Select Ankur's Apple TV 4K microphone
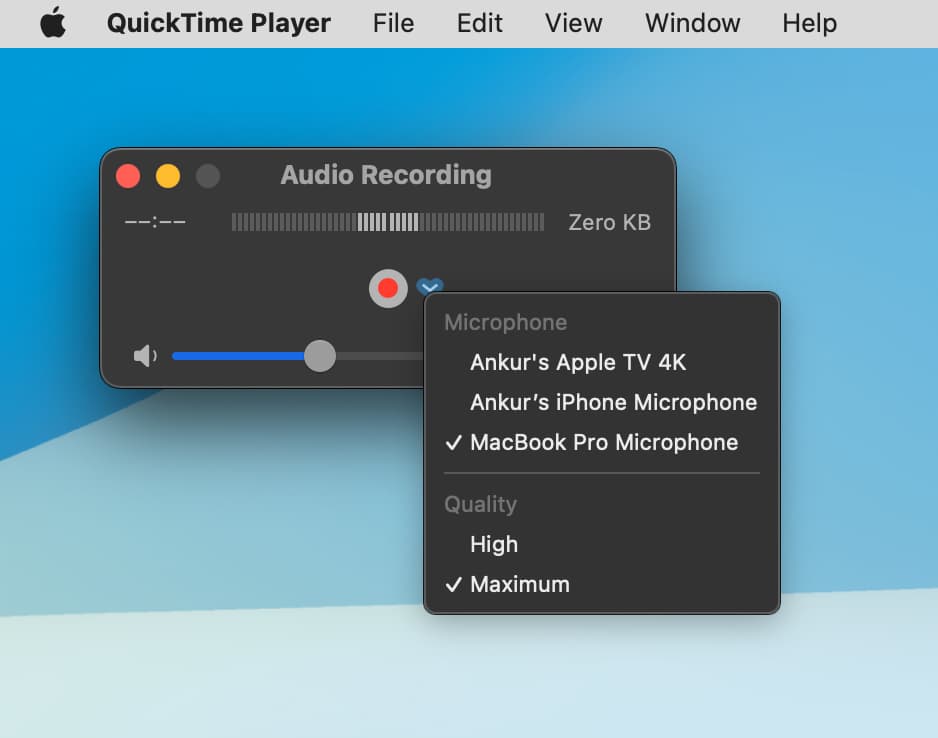The image size is (938, 738). pyautogui.click(x=602, y=362)
